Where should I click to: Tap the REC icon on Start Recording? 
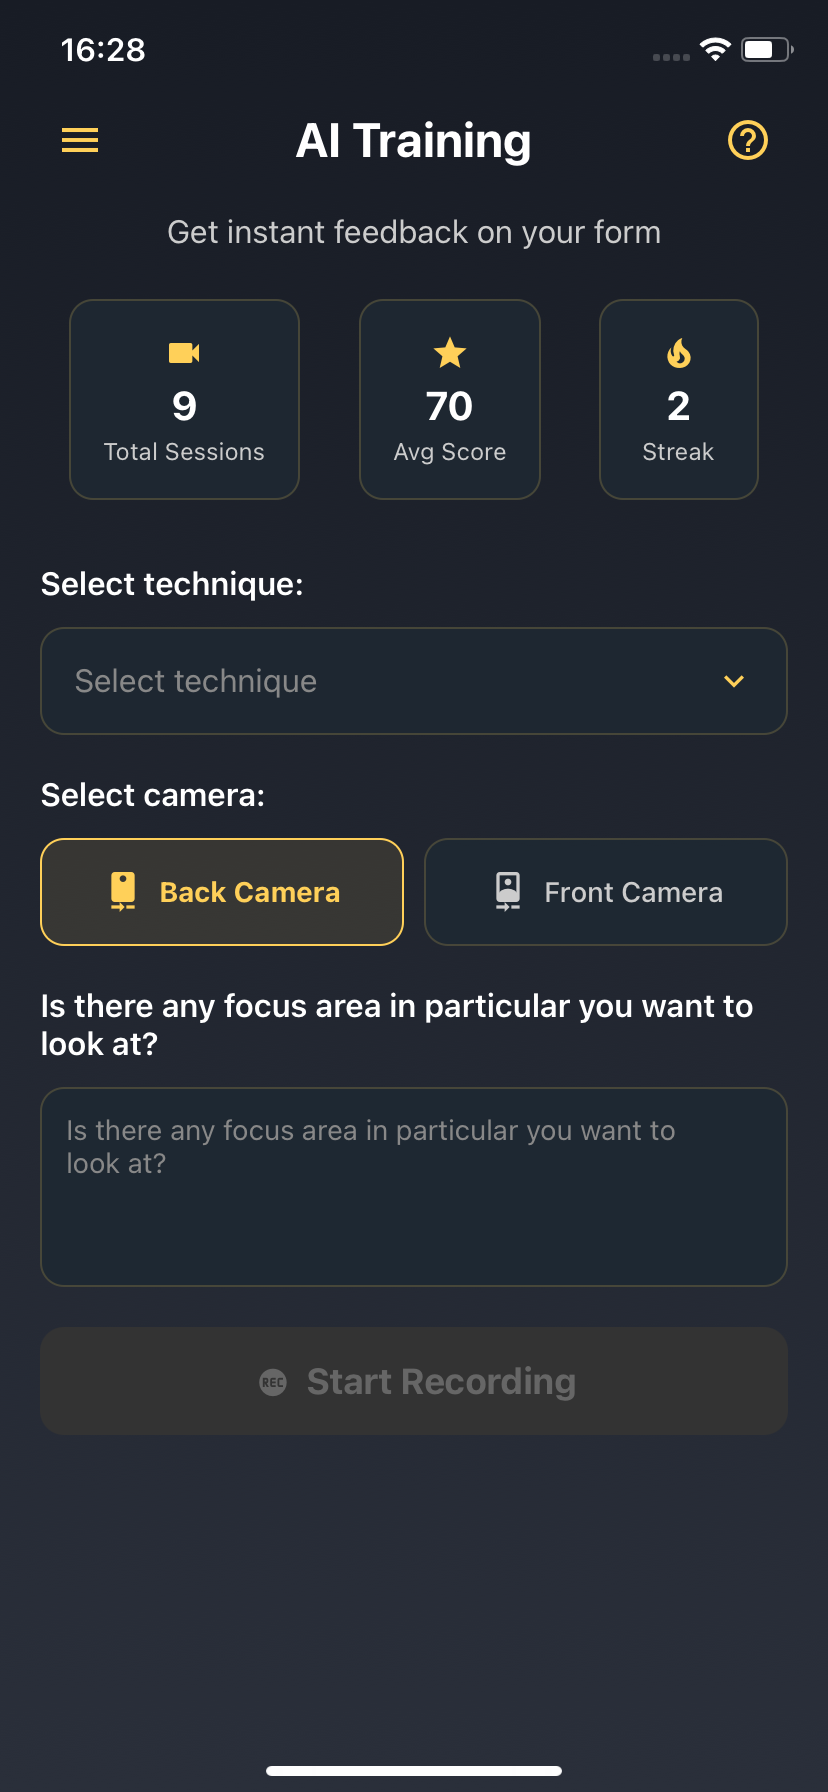pos(272,1382)
